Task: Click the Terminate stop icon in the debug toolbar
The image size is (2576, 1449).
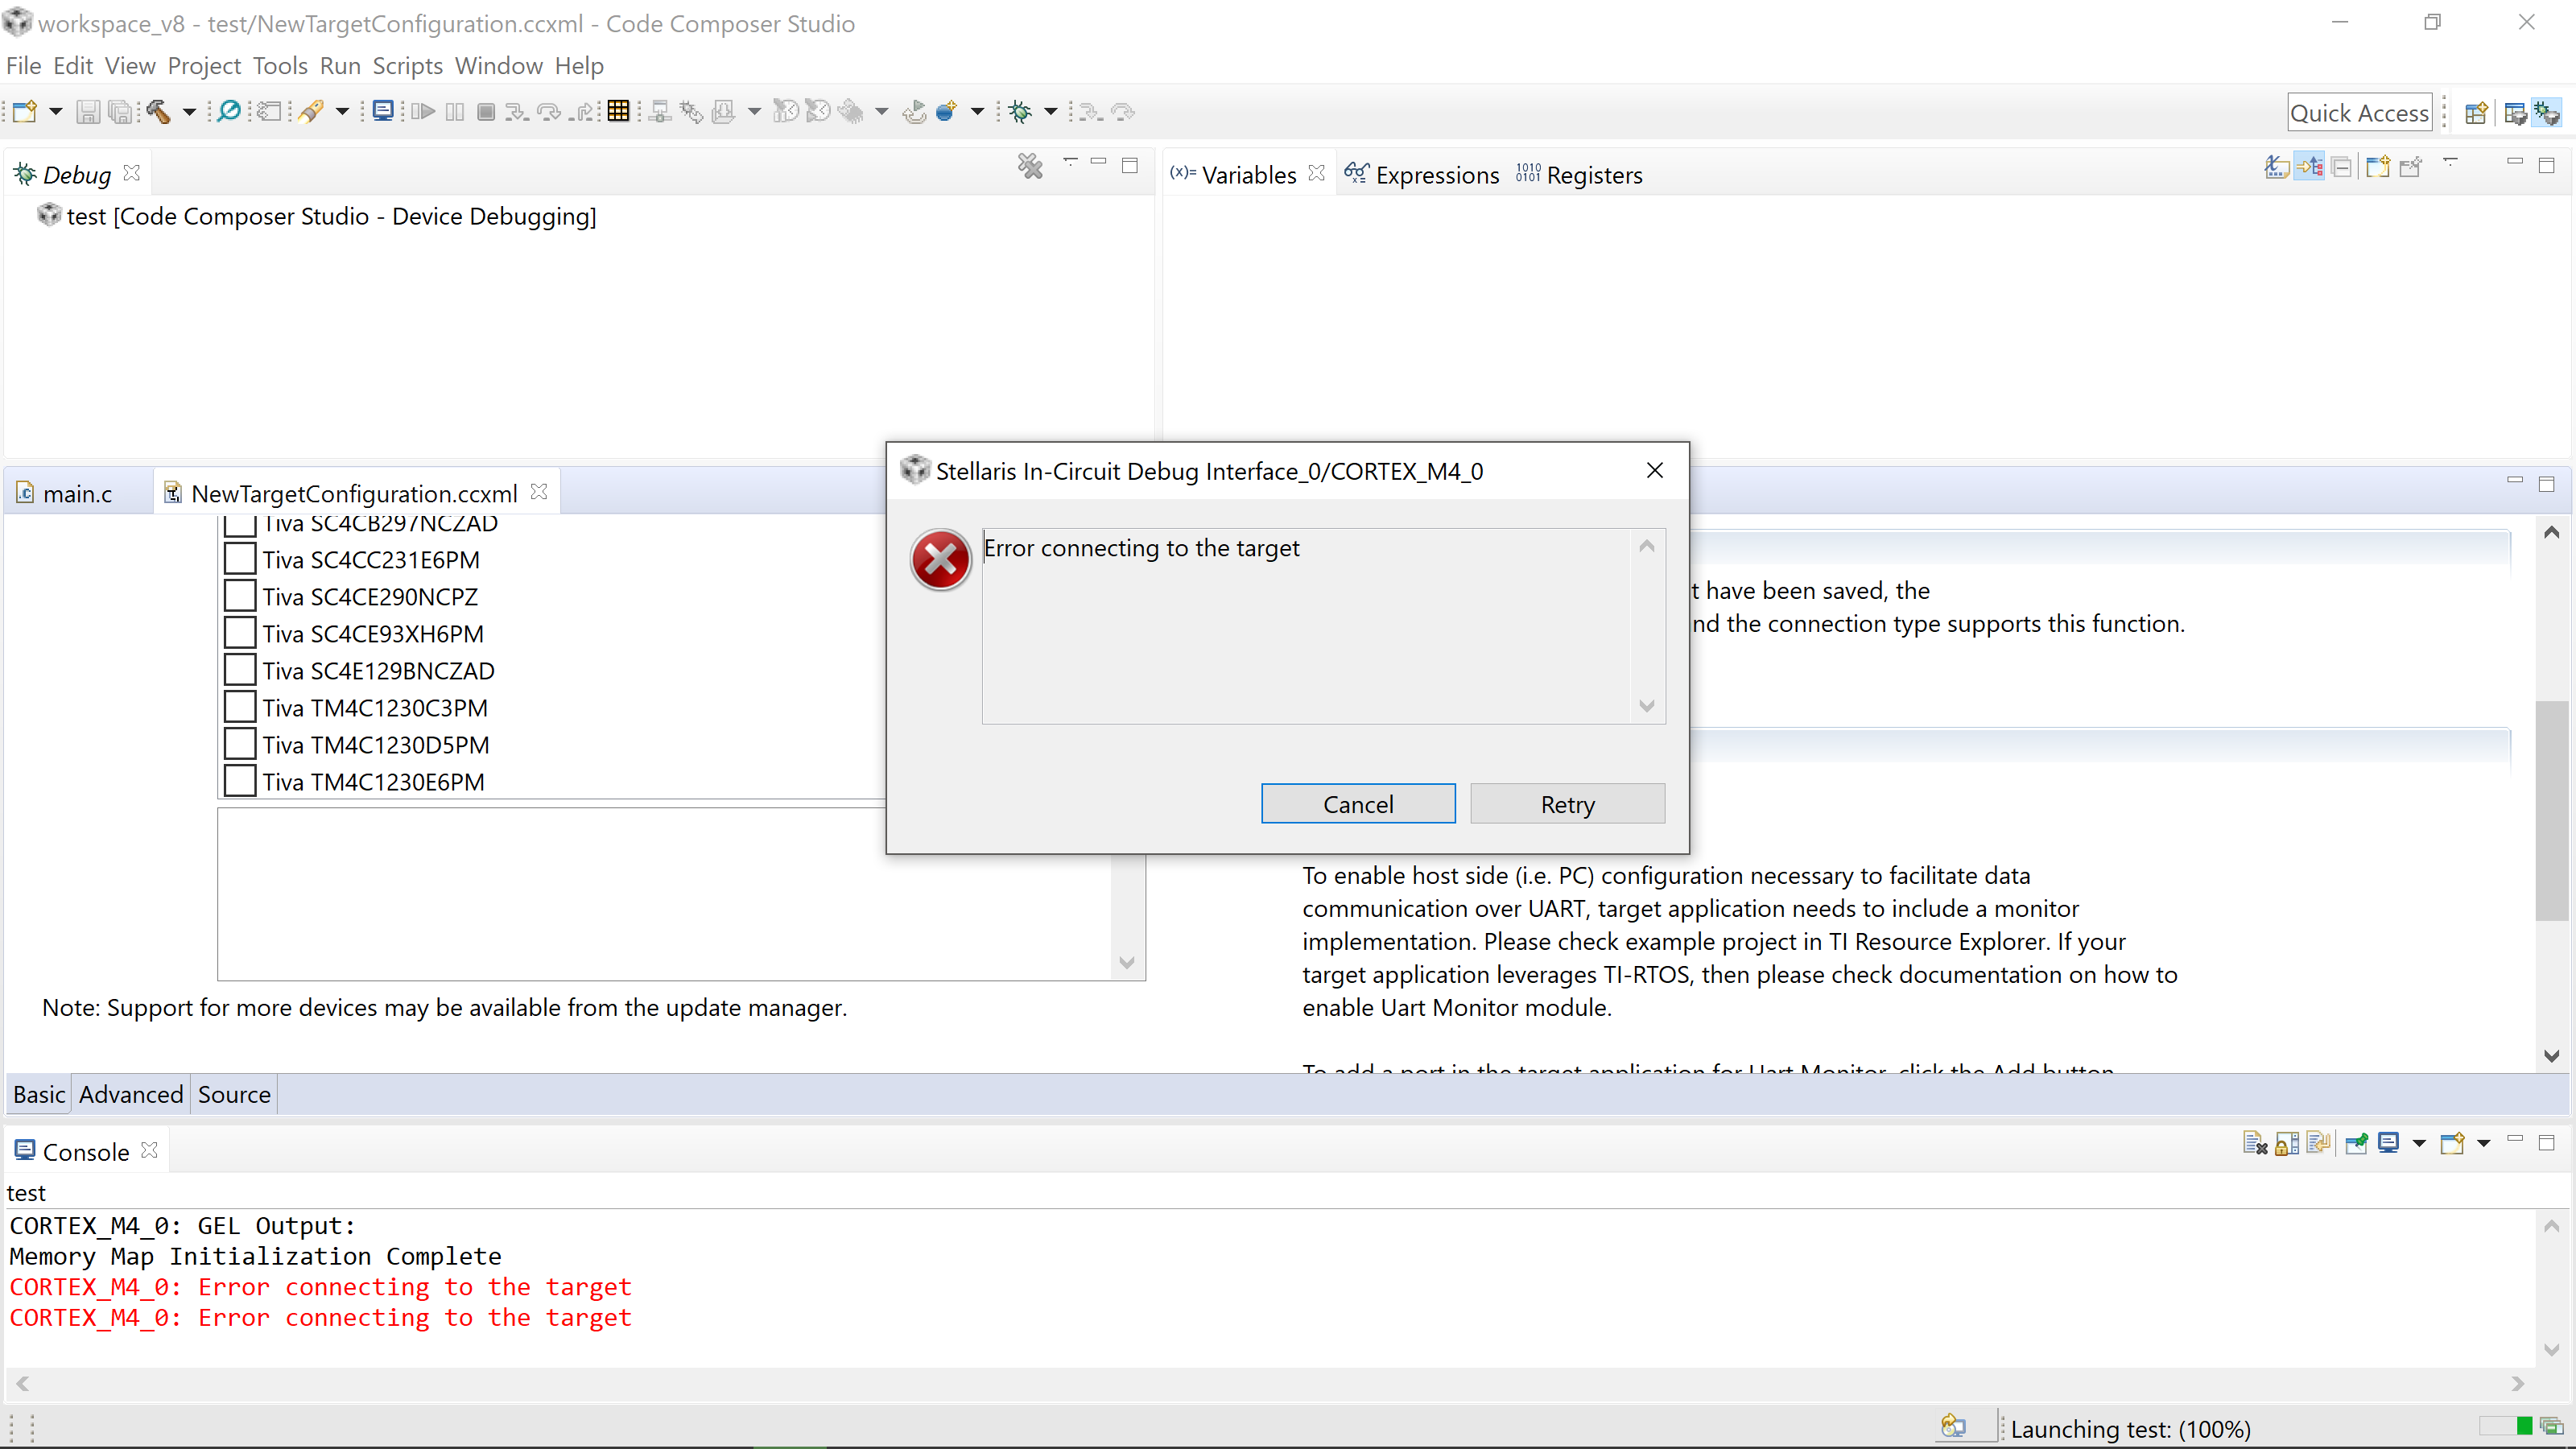Action: [486, 112]
